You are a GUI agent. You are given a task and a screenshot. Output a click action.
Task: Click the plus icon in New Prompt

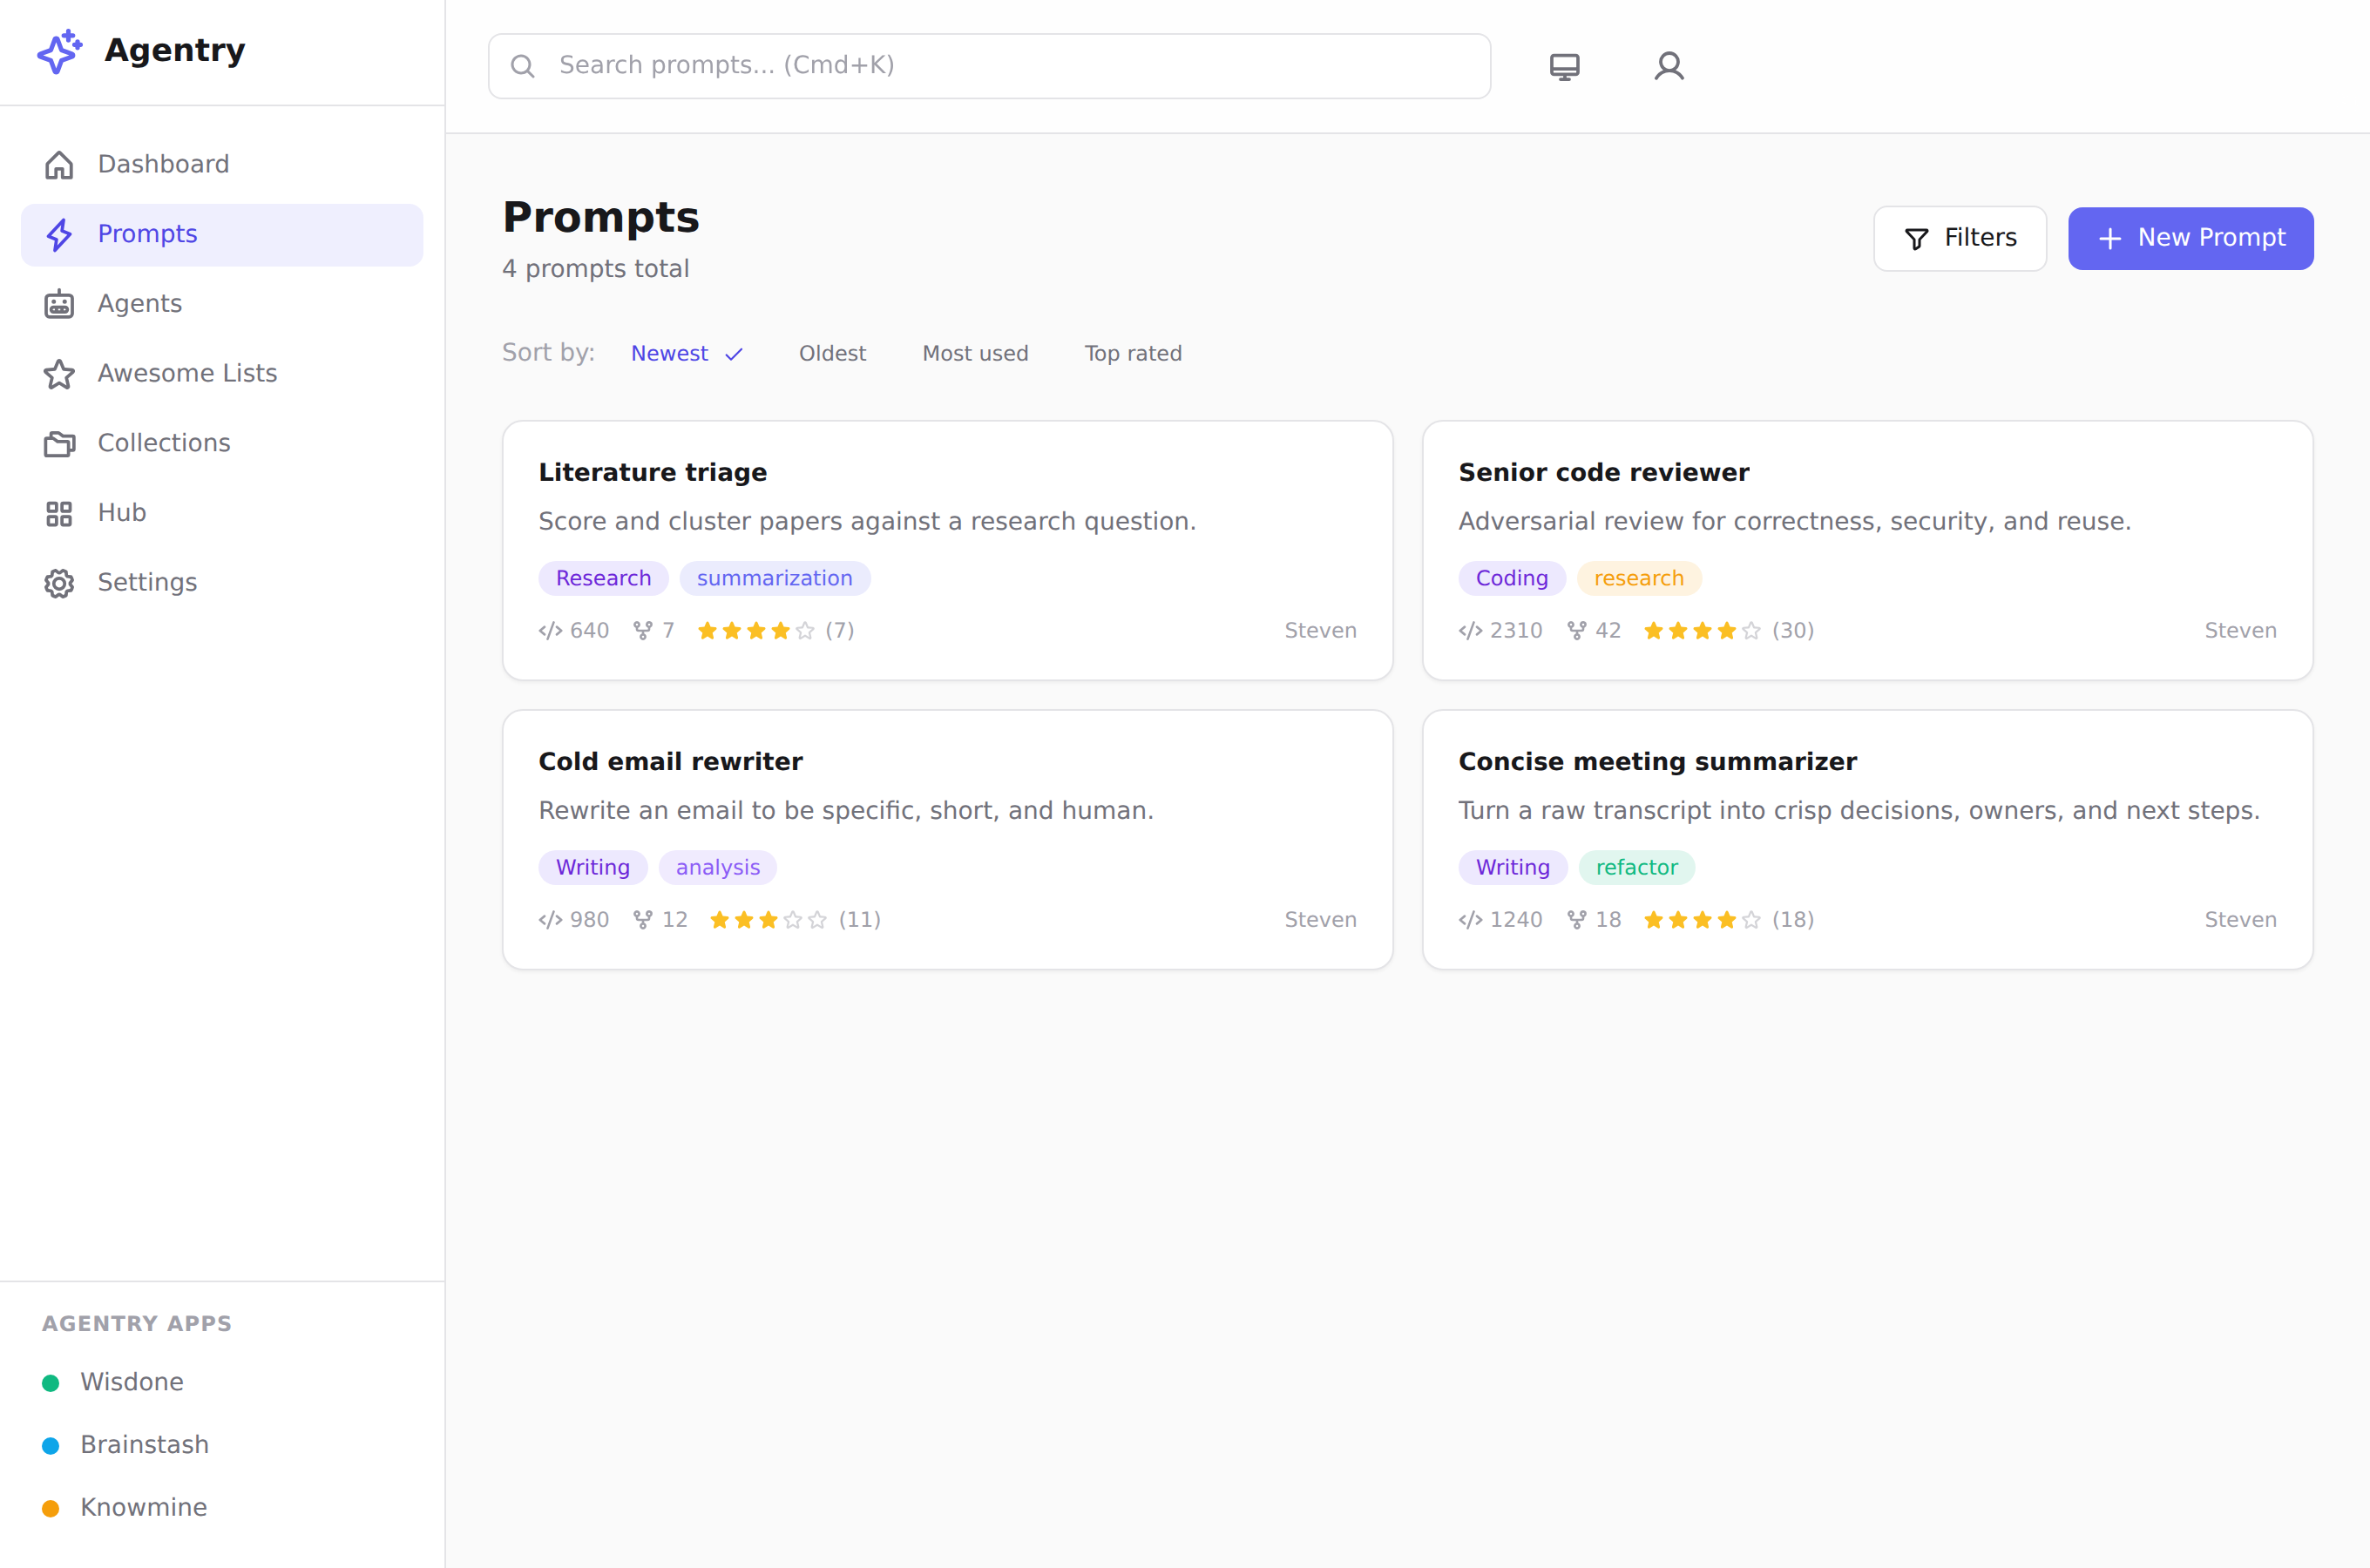tap(2109, 238)
